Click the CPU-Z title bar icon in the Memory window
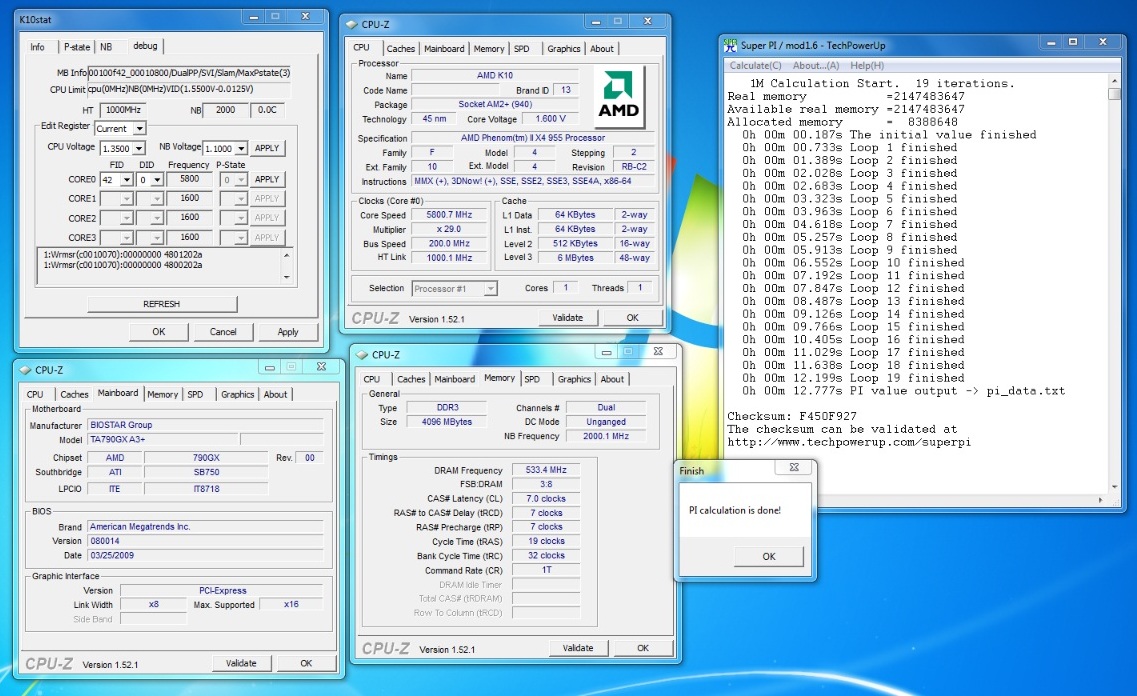The image size is (1137, 696). [x=363, y=355]
